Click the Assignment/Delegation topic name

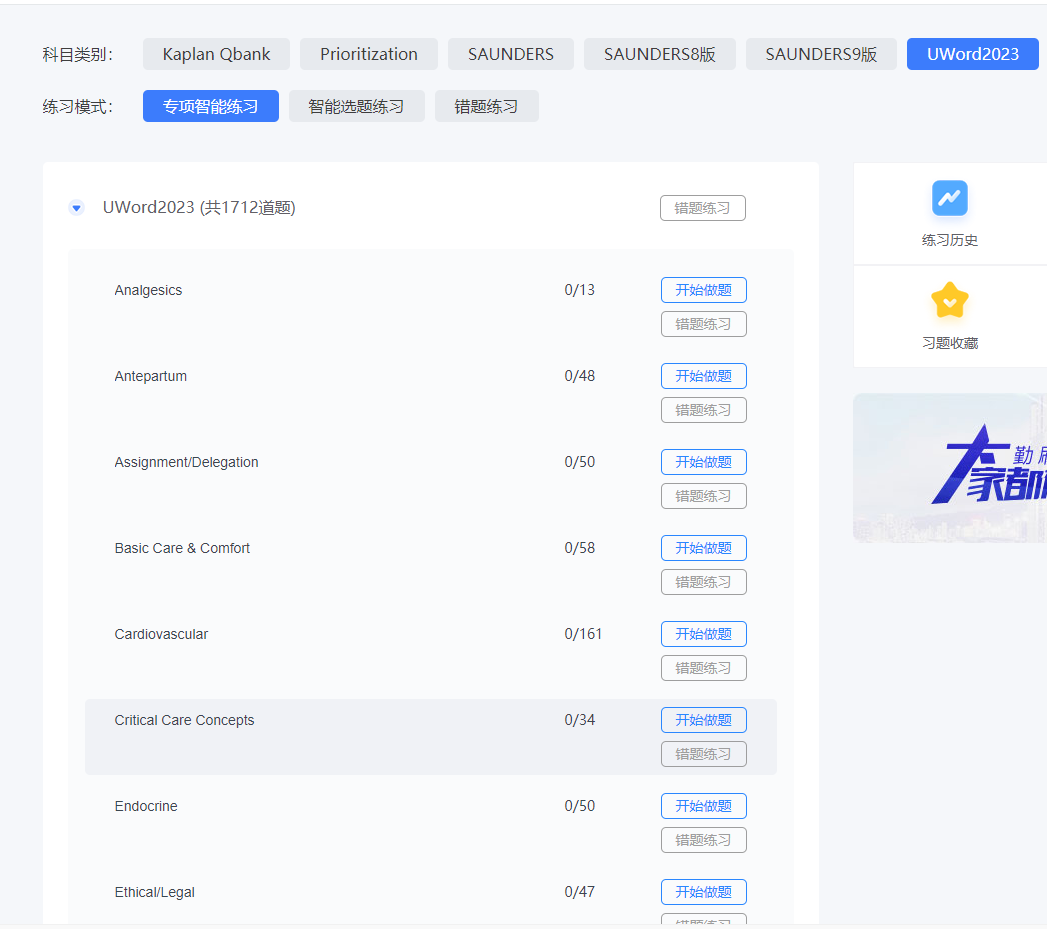[186, 462]
